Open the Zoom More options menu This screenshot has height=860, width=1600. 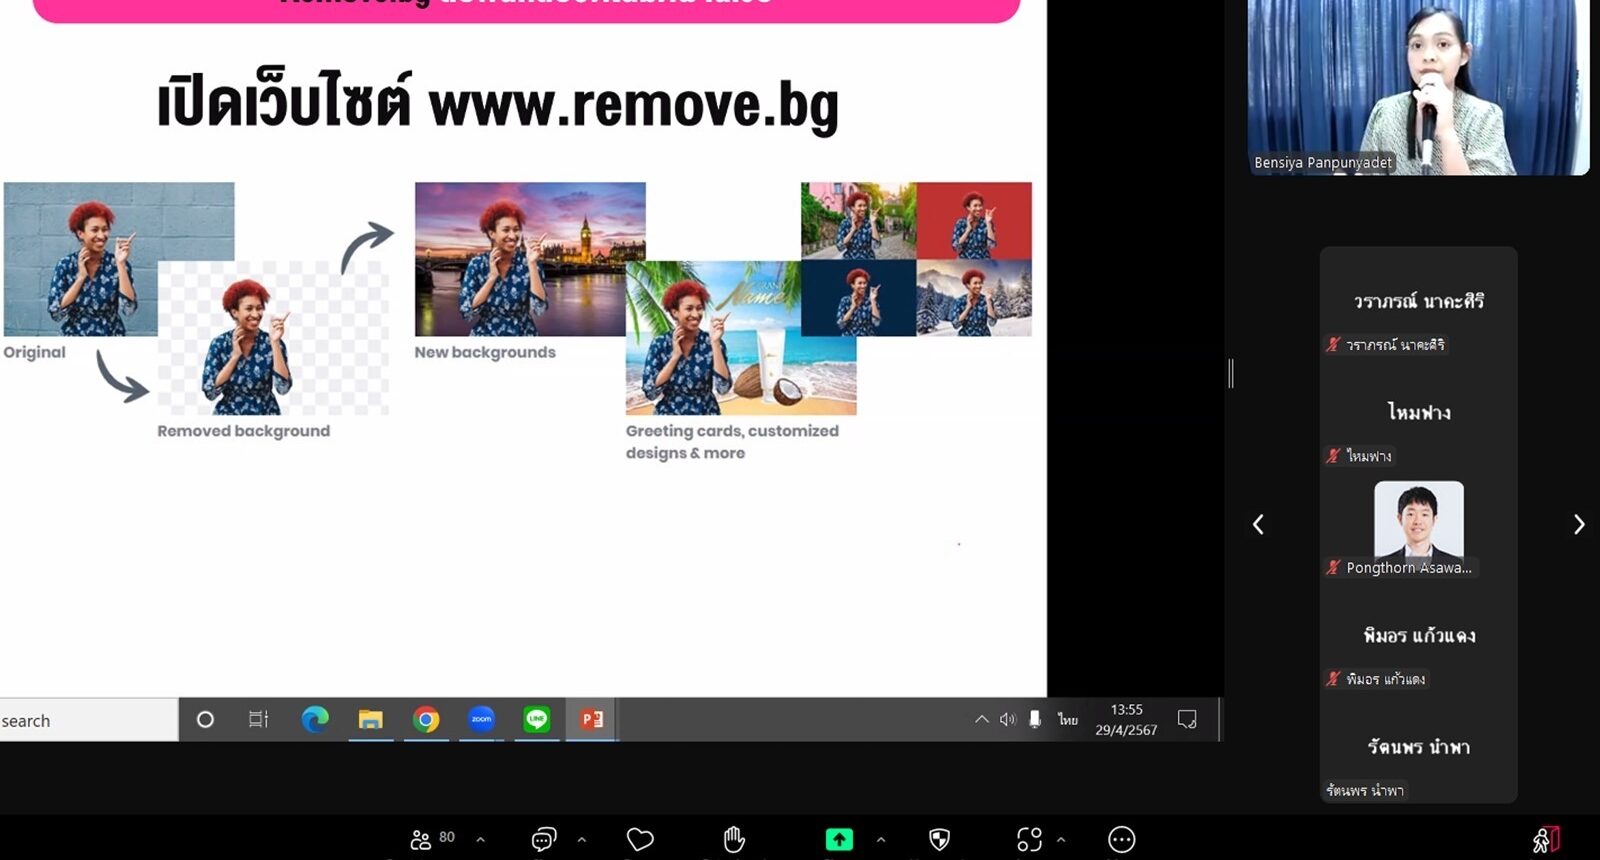pyautogui.click(x=1122, y=839)
